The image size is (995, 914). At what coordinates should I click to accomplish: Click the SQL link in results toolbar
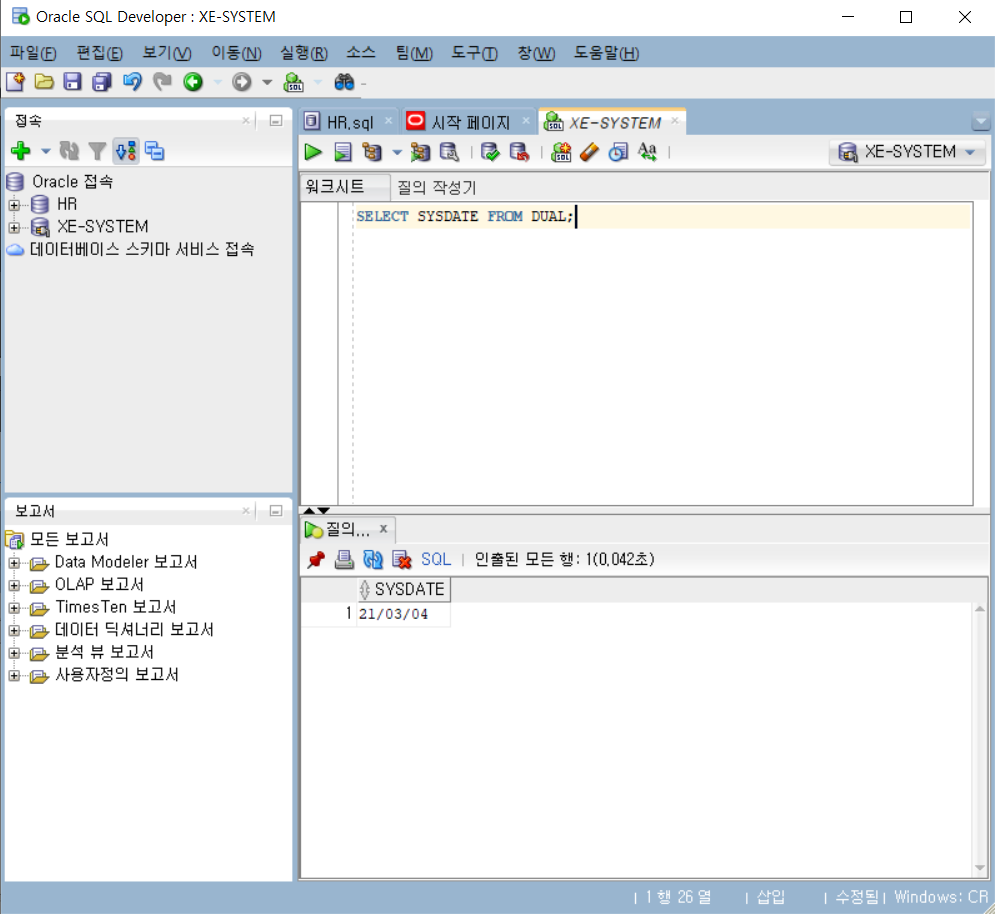pyautogui.click(x=436, y=559)
